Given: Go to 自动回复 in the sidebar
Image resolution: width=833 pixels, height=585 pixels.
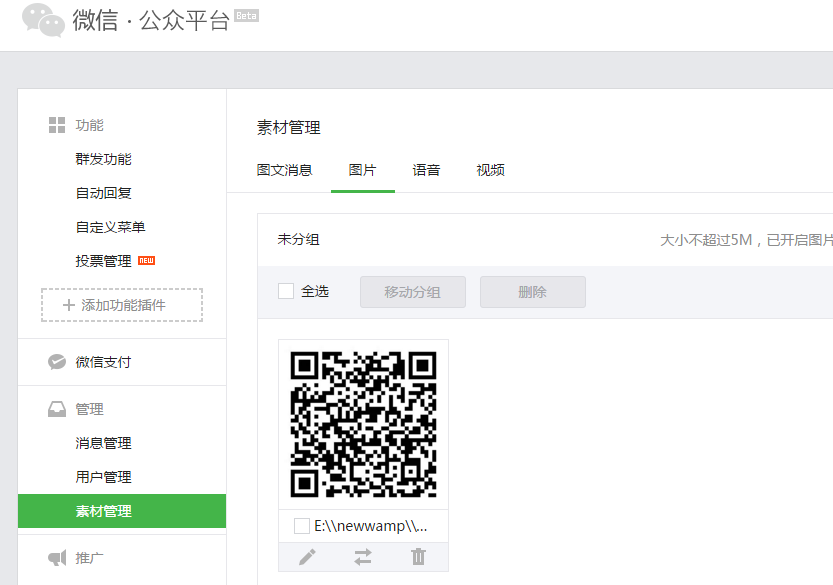Looking at the screenshot, I should (104, 193).
